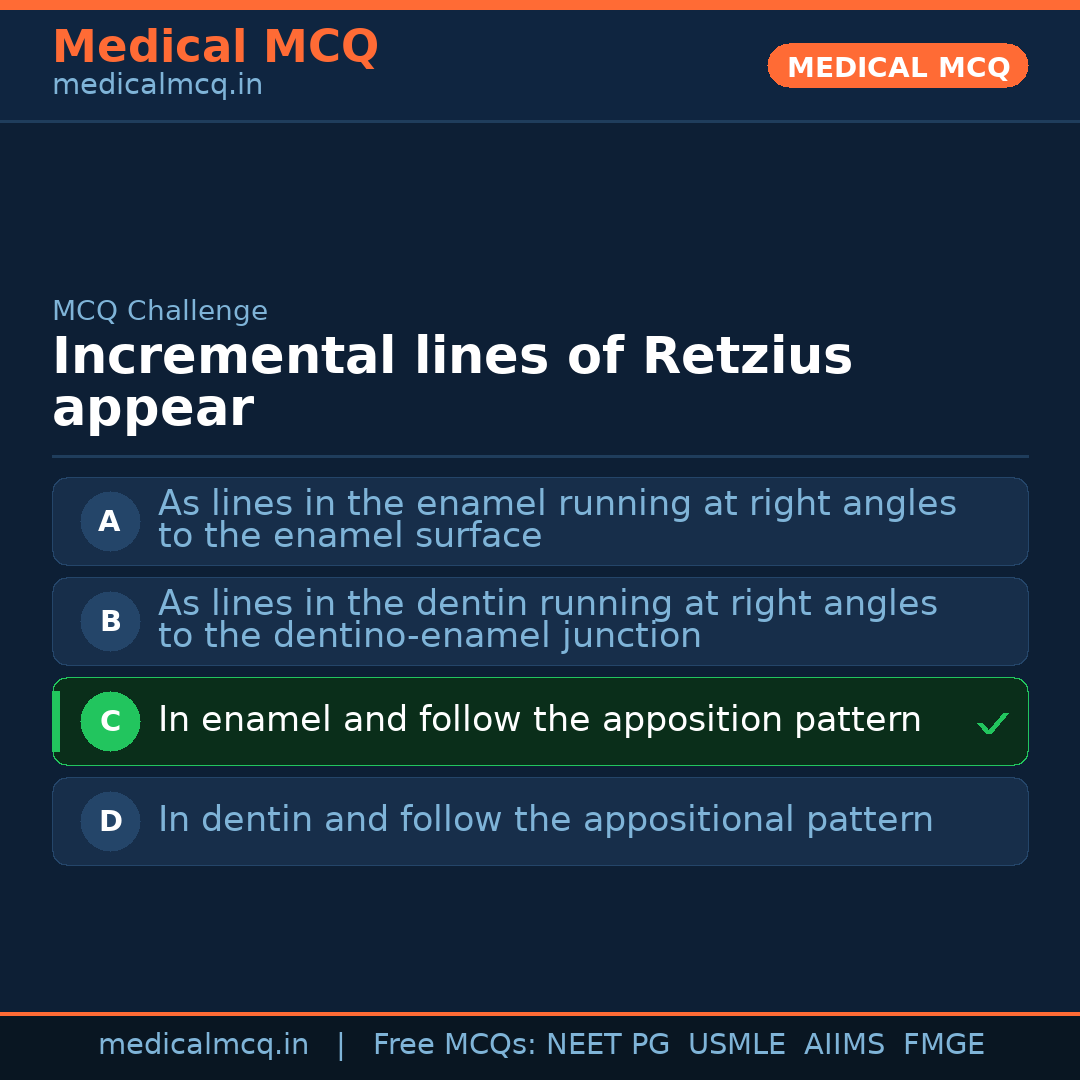Choose answer 'As lines in the enamel running at right angles'
1080x1080 pixels.
[556, 520]
